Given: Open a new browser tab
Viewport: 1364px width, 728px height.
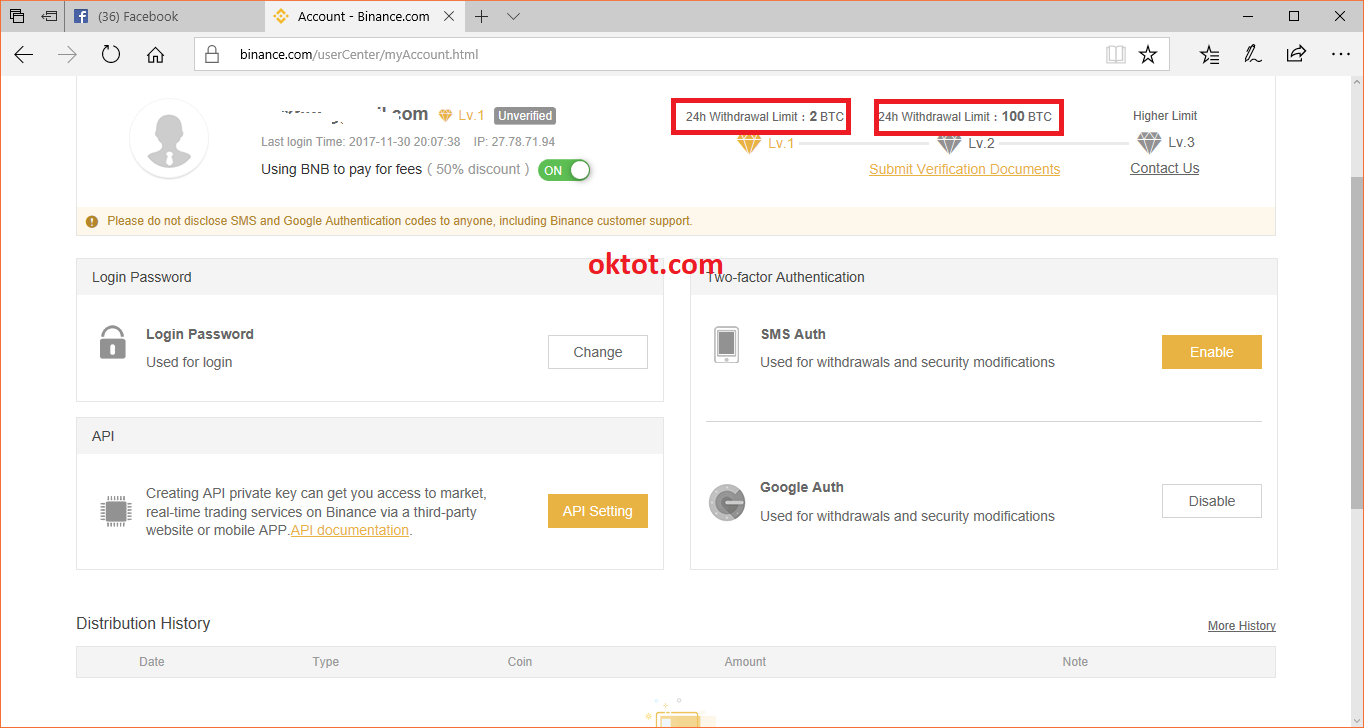Looking at the screenshot, I should point(482,17).
